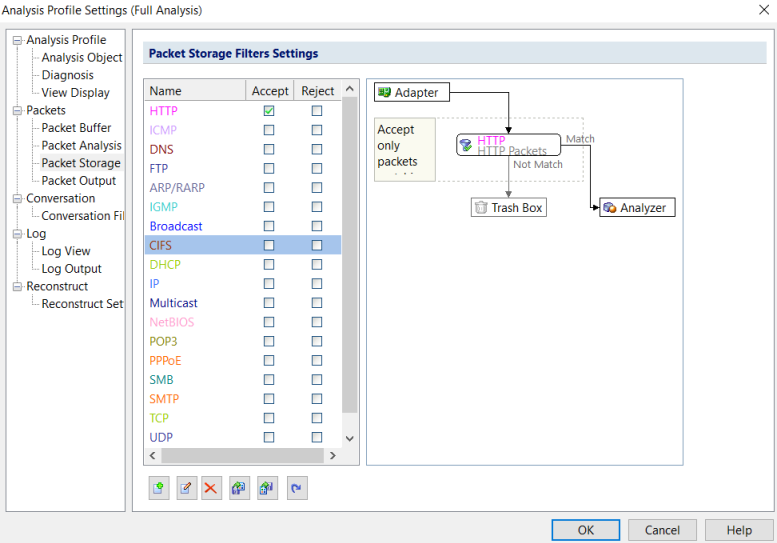777x543 pixels.
Task: Click the HTTP Packets node in diagram
Action: 508,145
